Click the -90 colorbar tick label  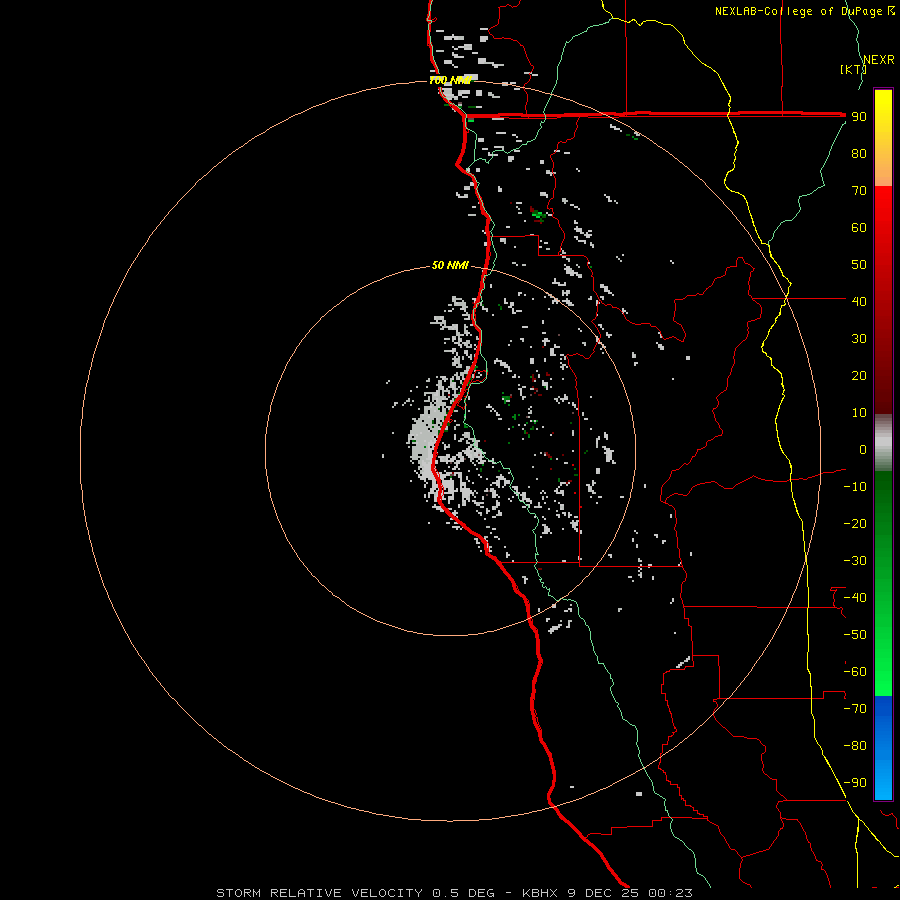point(855,783)
